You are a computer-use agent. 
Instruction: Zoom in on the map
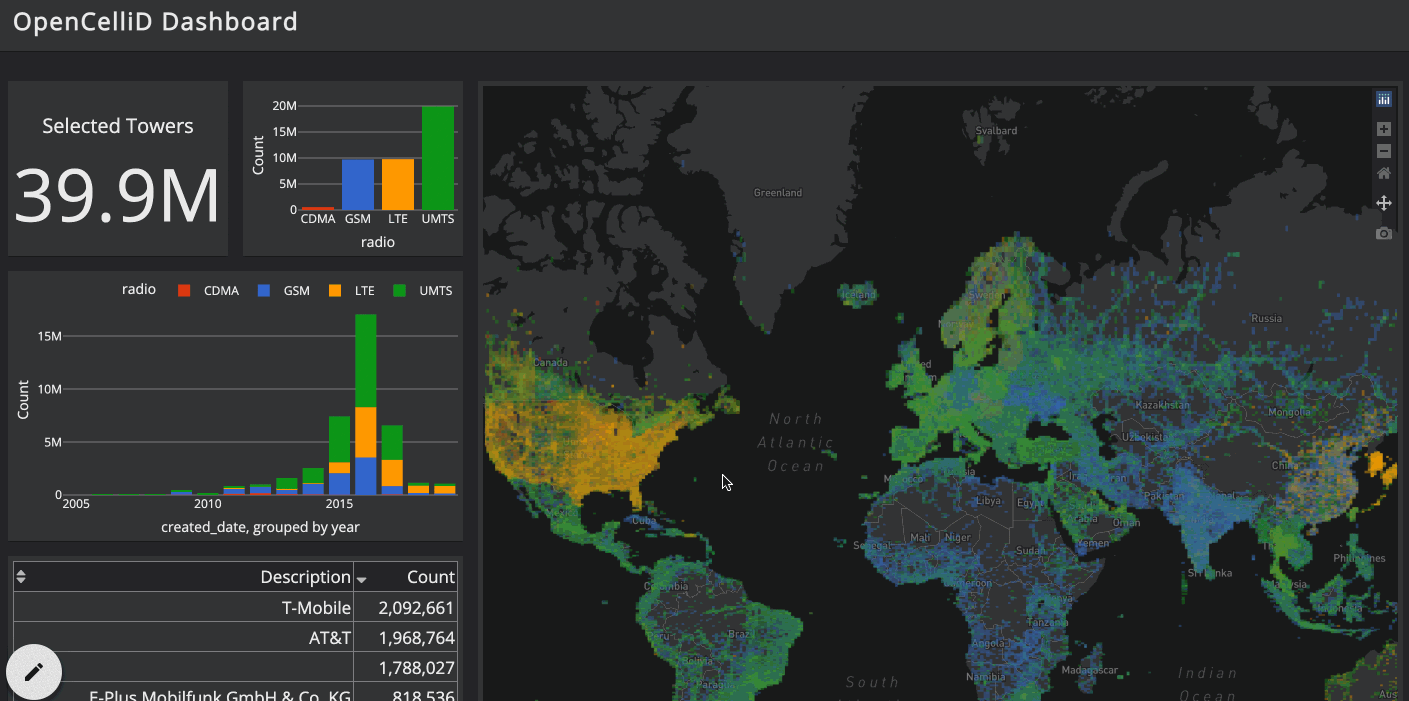pyautogui.click(x=1383, y=128)
